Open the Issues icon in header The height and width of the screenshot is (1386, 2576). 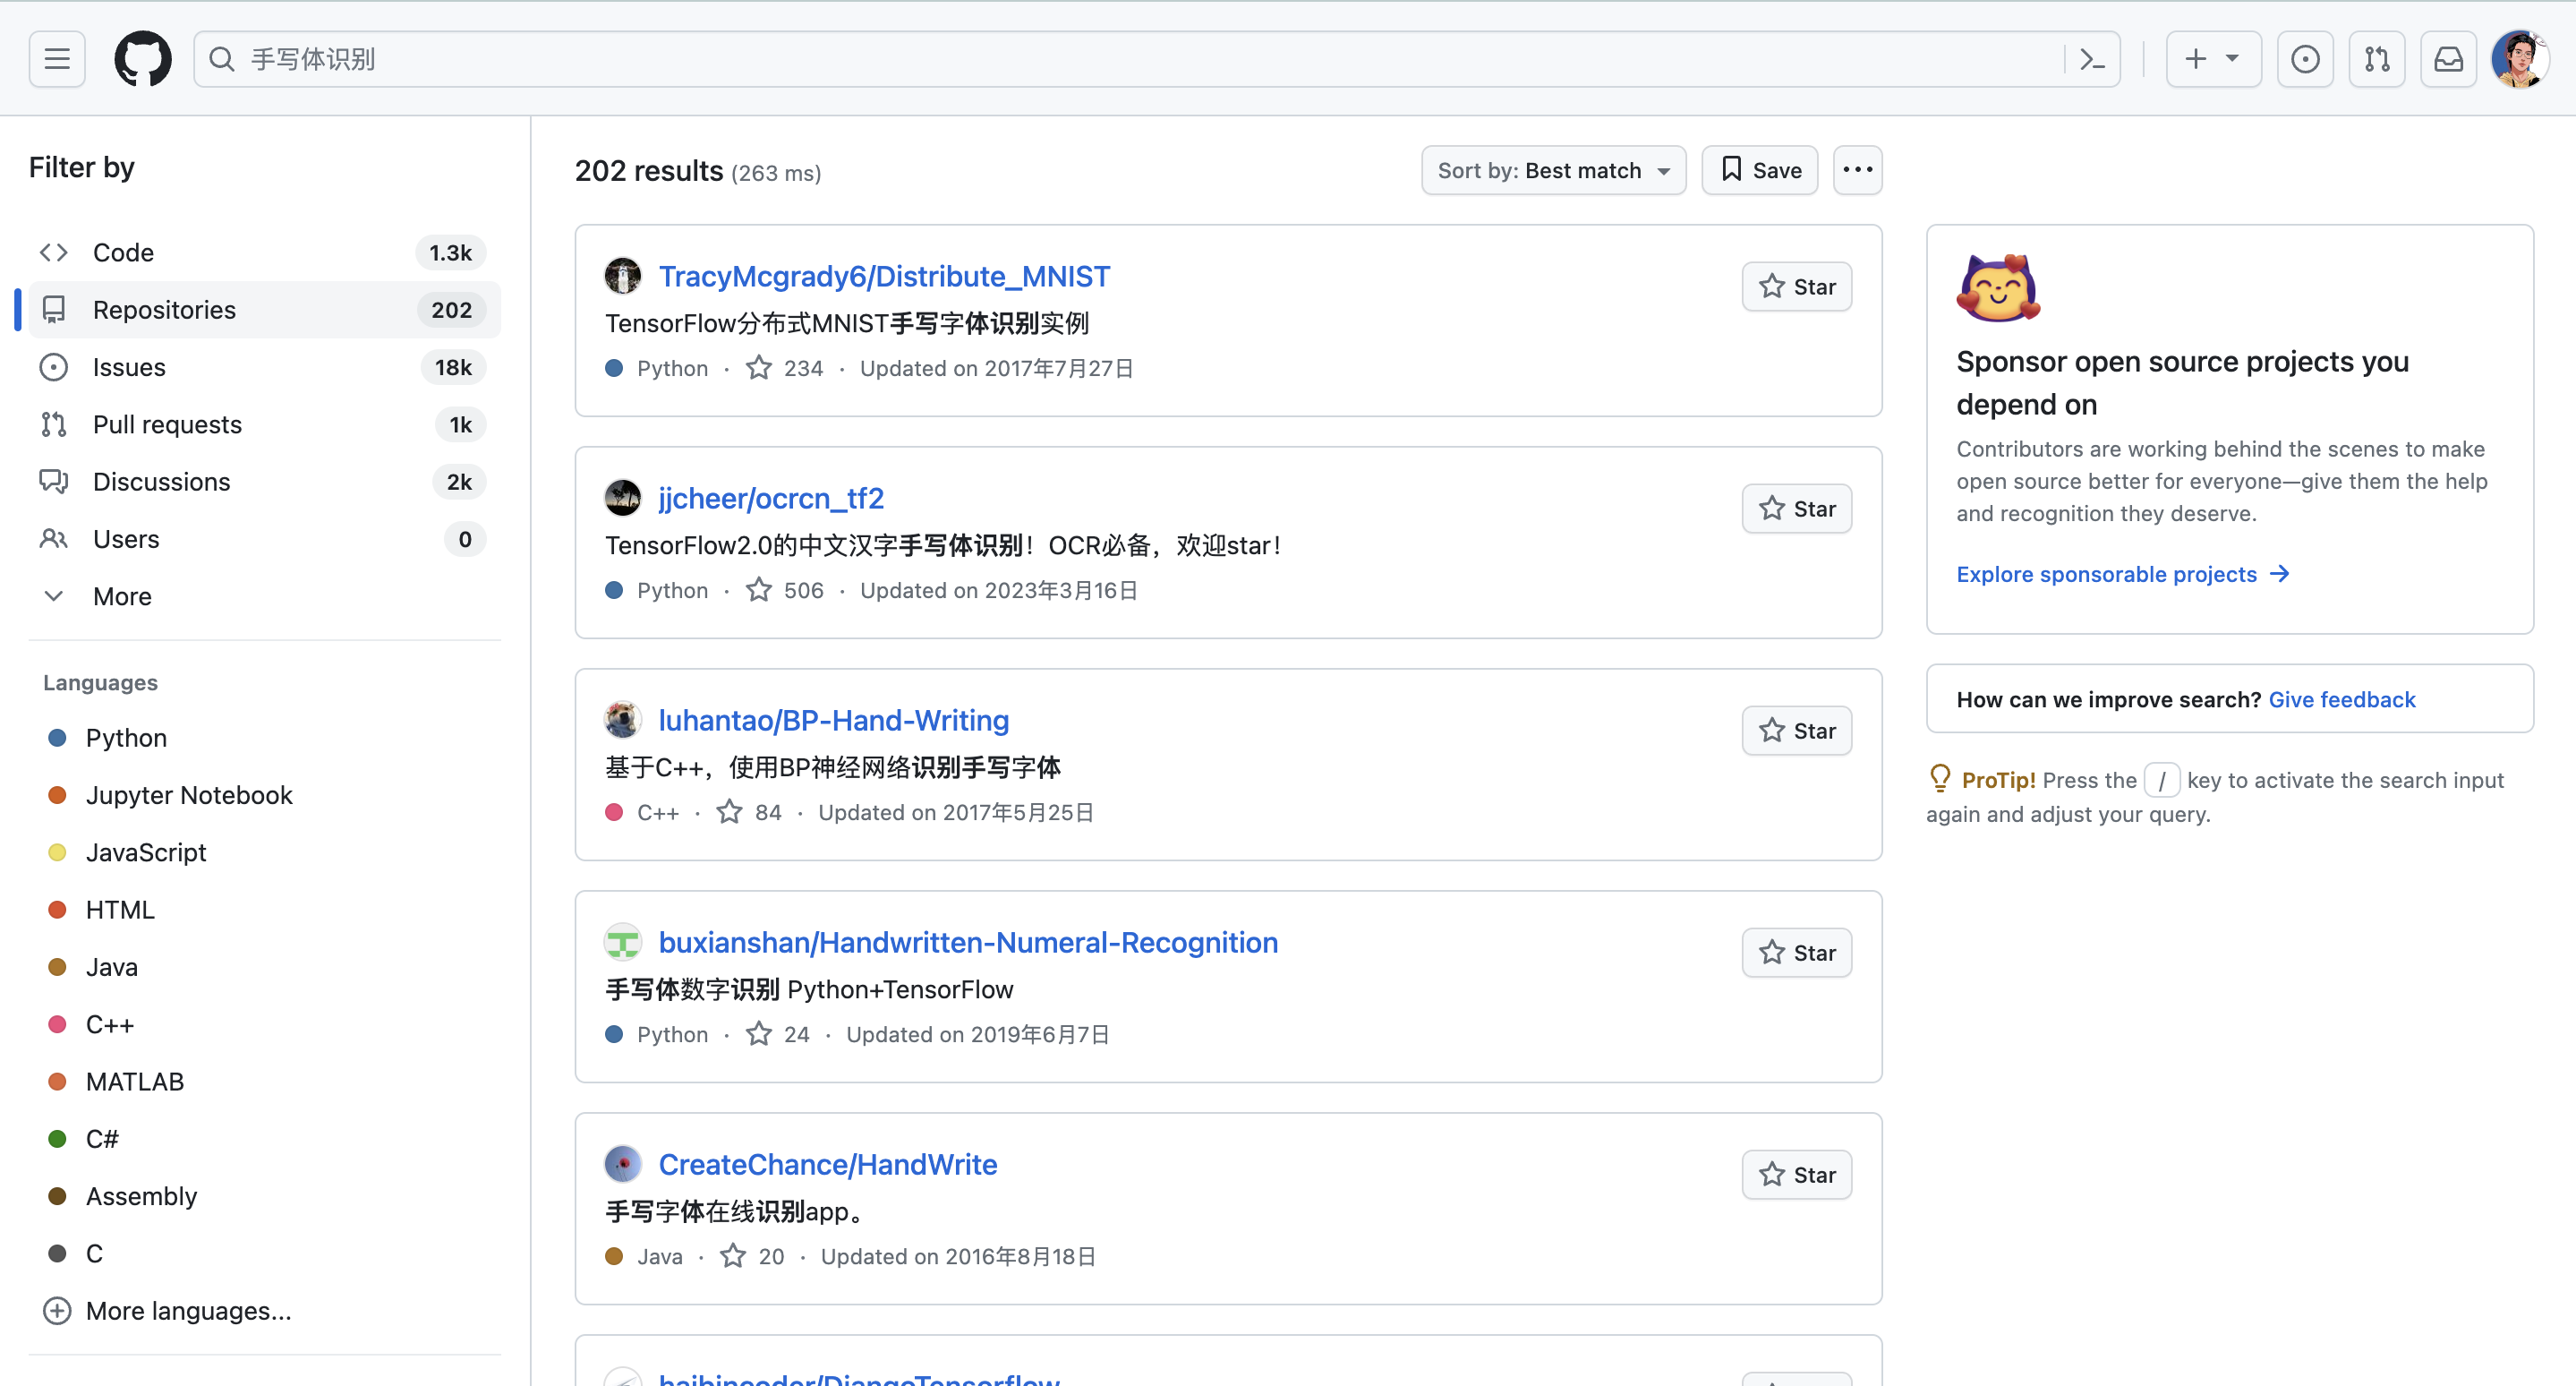tap(2305, 59)
